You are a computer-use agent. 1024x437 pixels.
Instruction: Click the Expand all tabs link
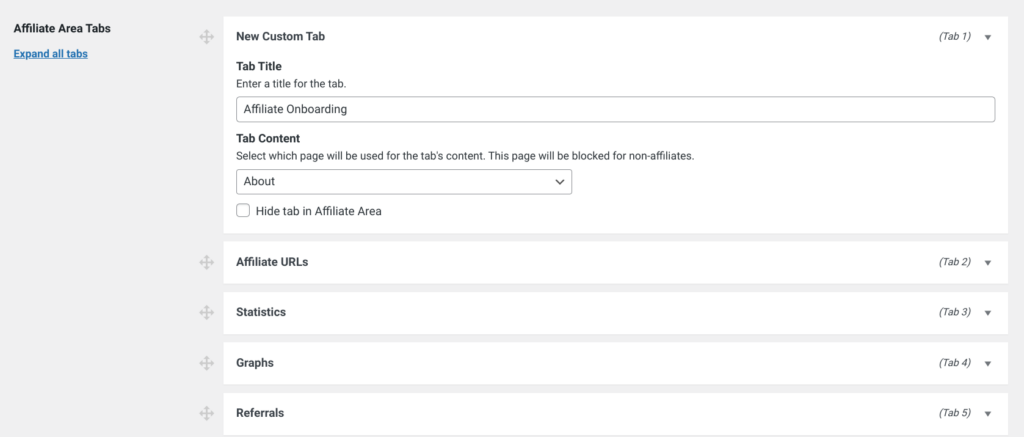50,54
